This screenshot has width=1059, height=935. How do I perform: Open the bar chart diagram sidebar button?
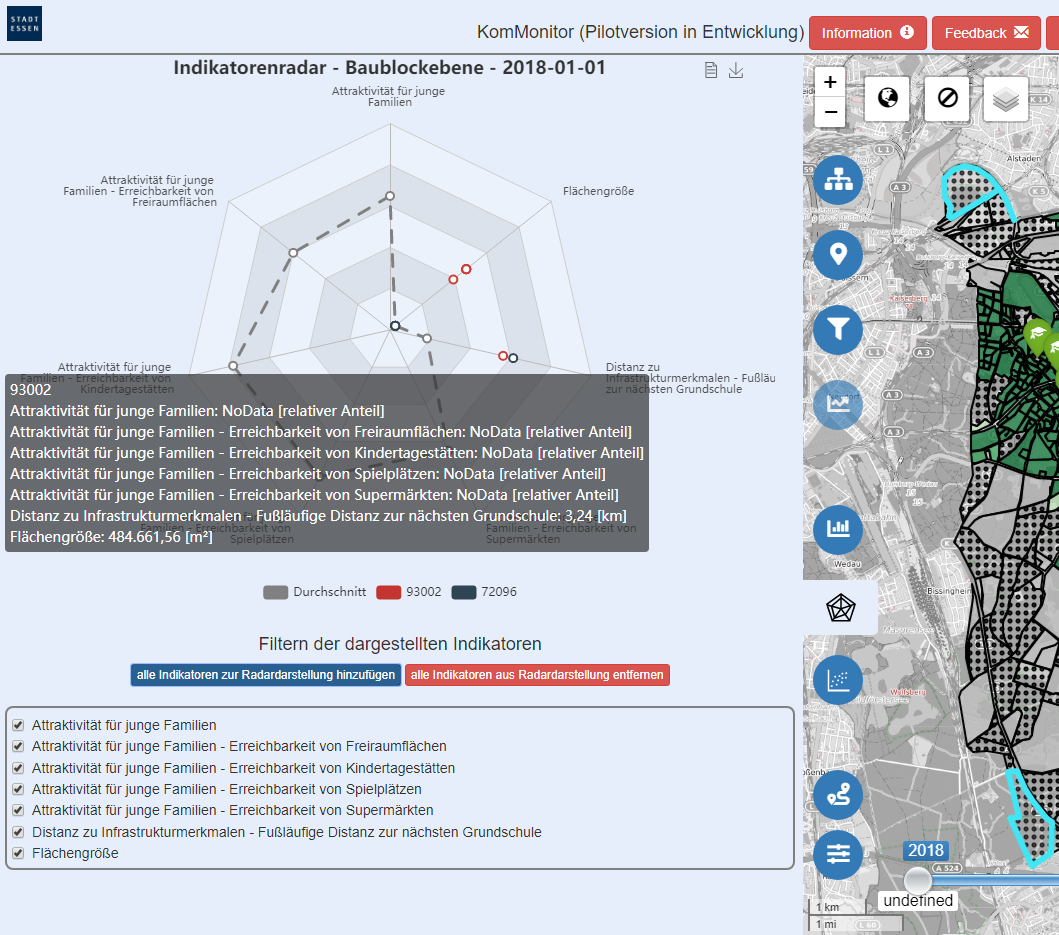[837, 528]
